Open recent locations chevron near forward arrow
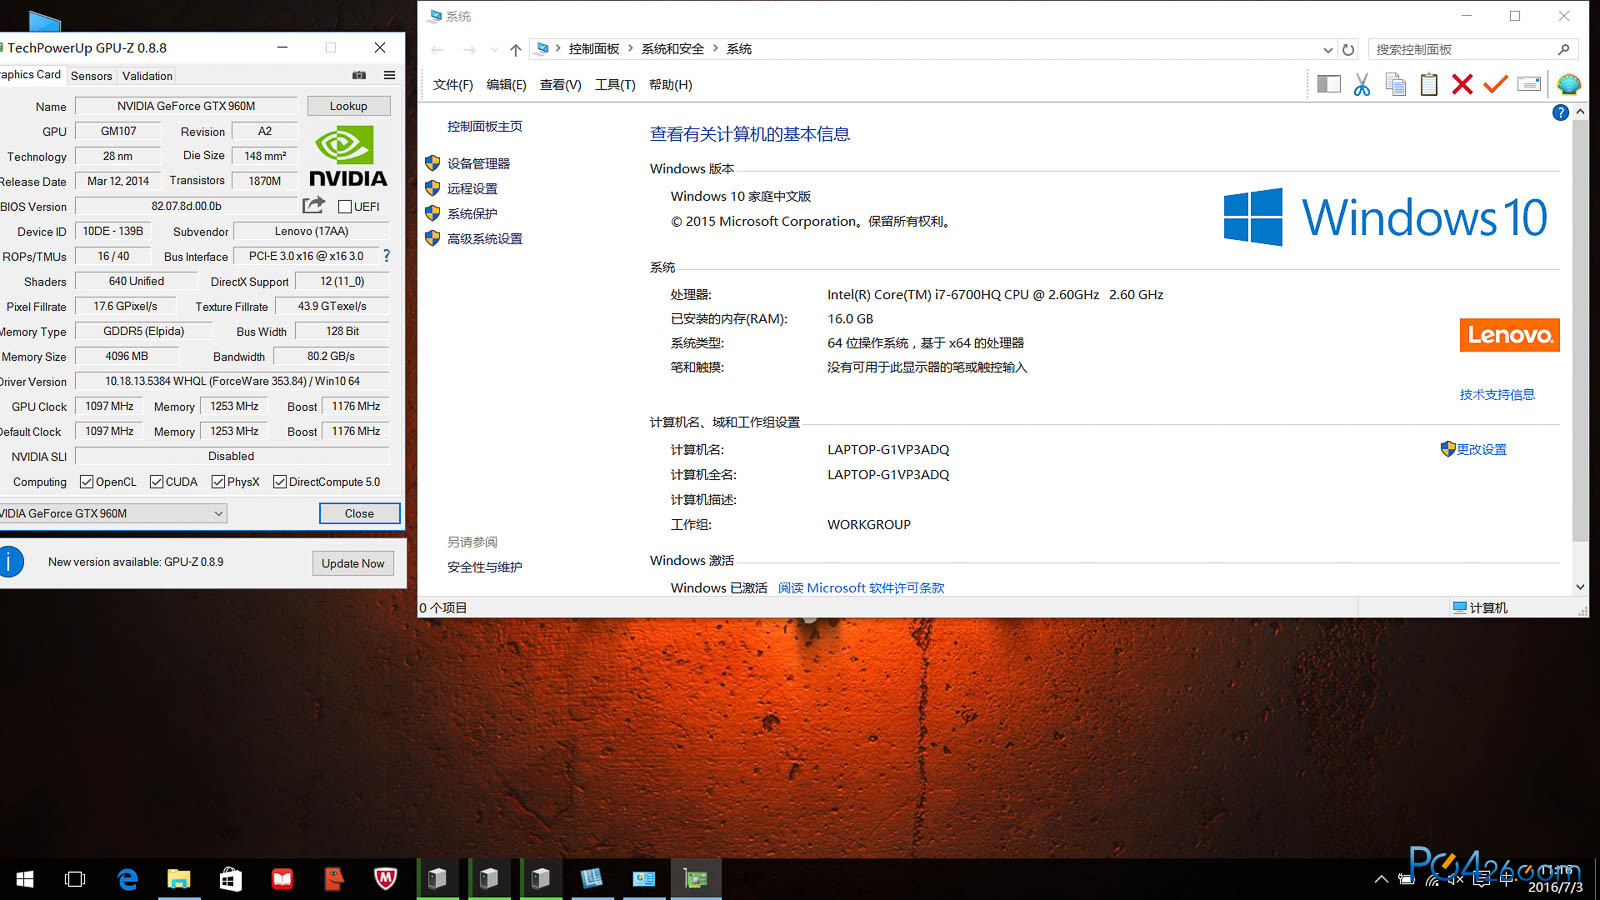The height and width of the screenshot is (900, 1600). tap(494, 50)
